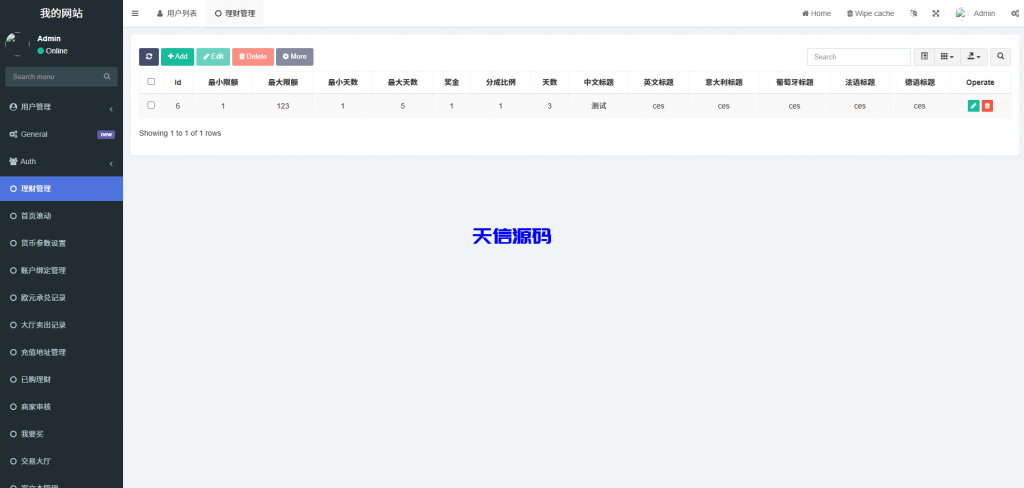This screenshot has height=488, width=1024.
Task: Toggle the sidebar hamburger menu icon
Action: (135, 13)
